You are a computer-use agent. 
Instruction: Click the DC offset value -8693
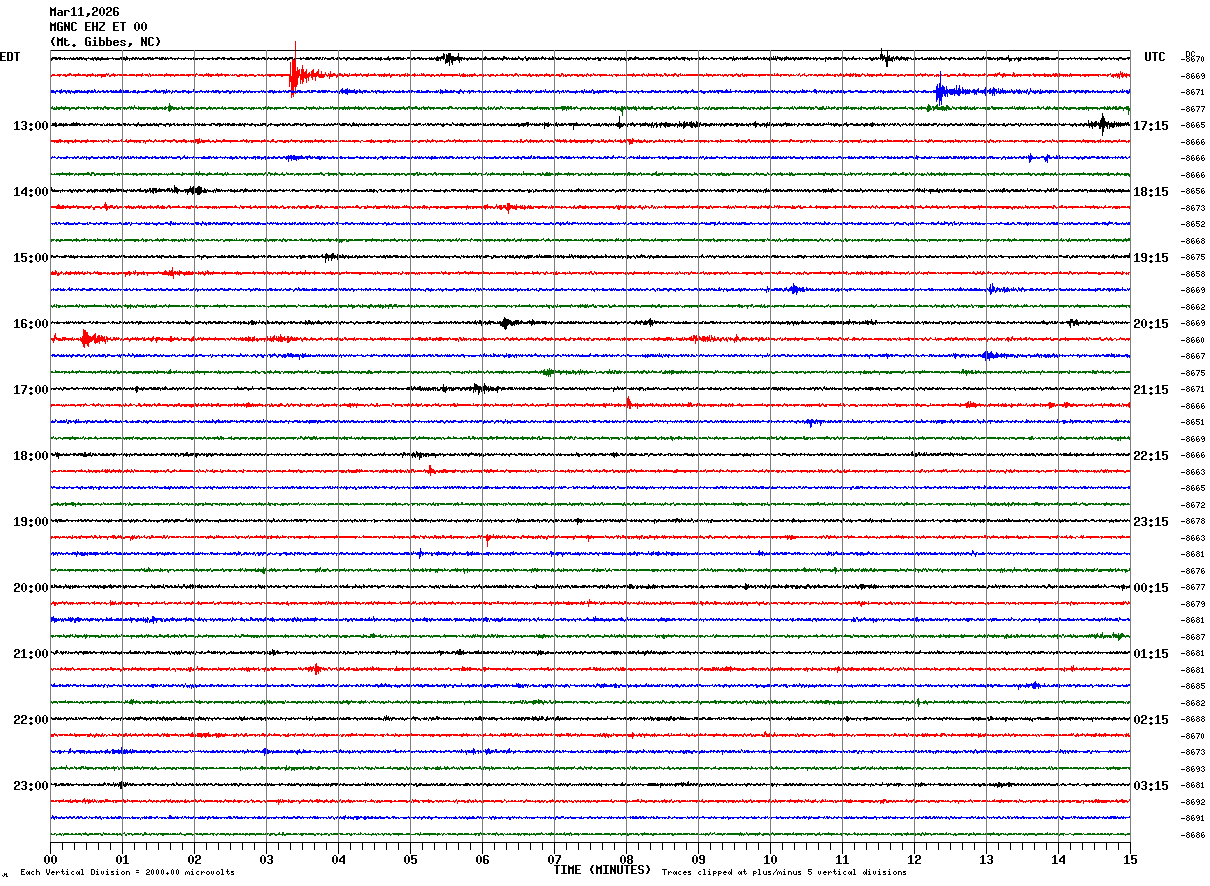[x=1194, y=769]
